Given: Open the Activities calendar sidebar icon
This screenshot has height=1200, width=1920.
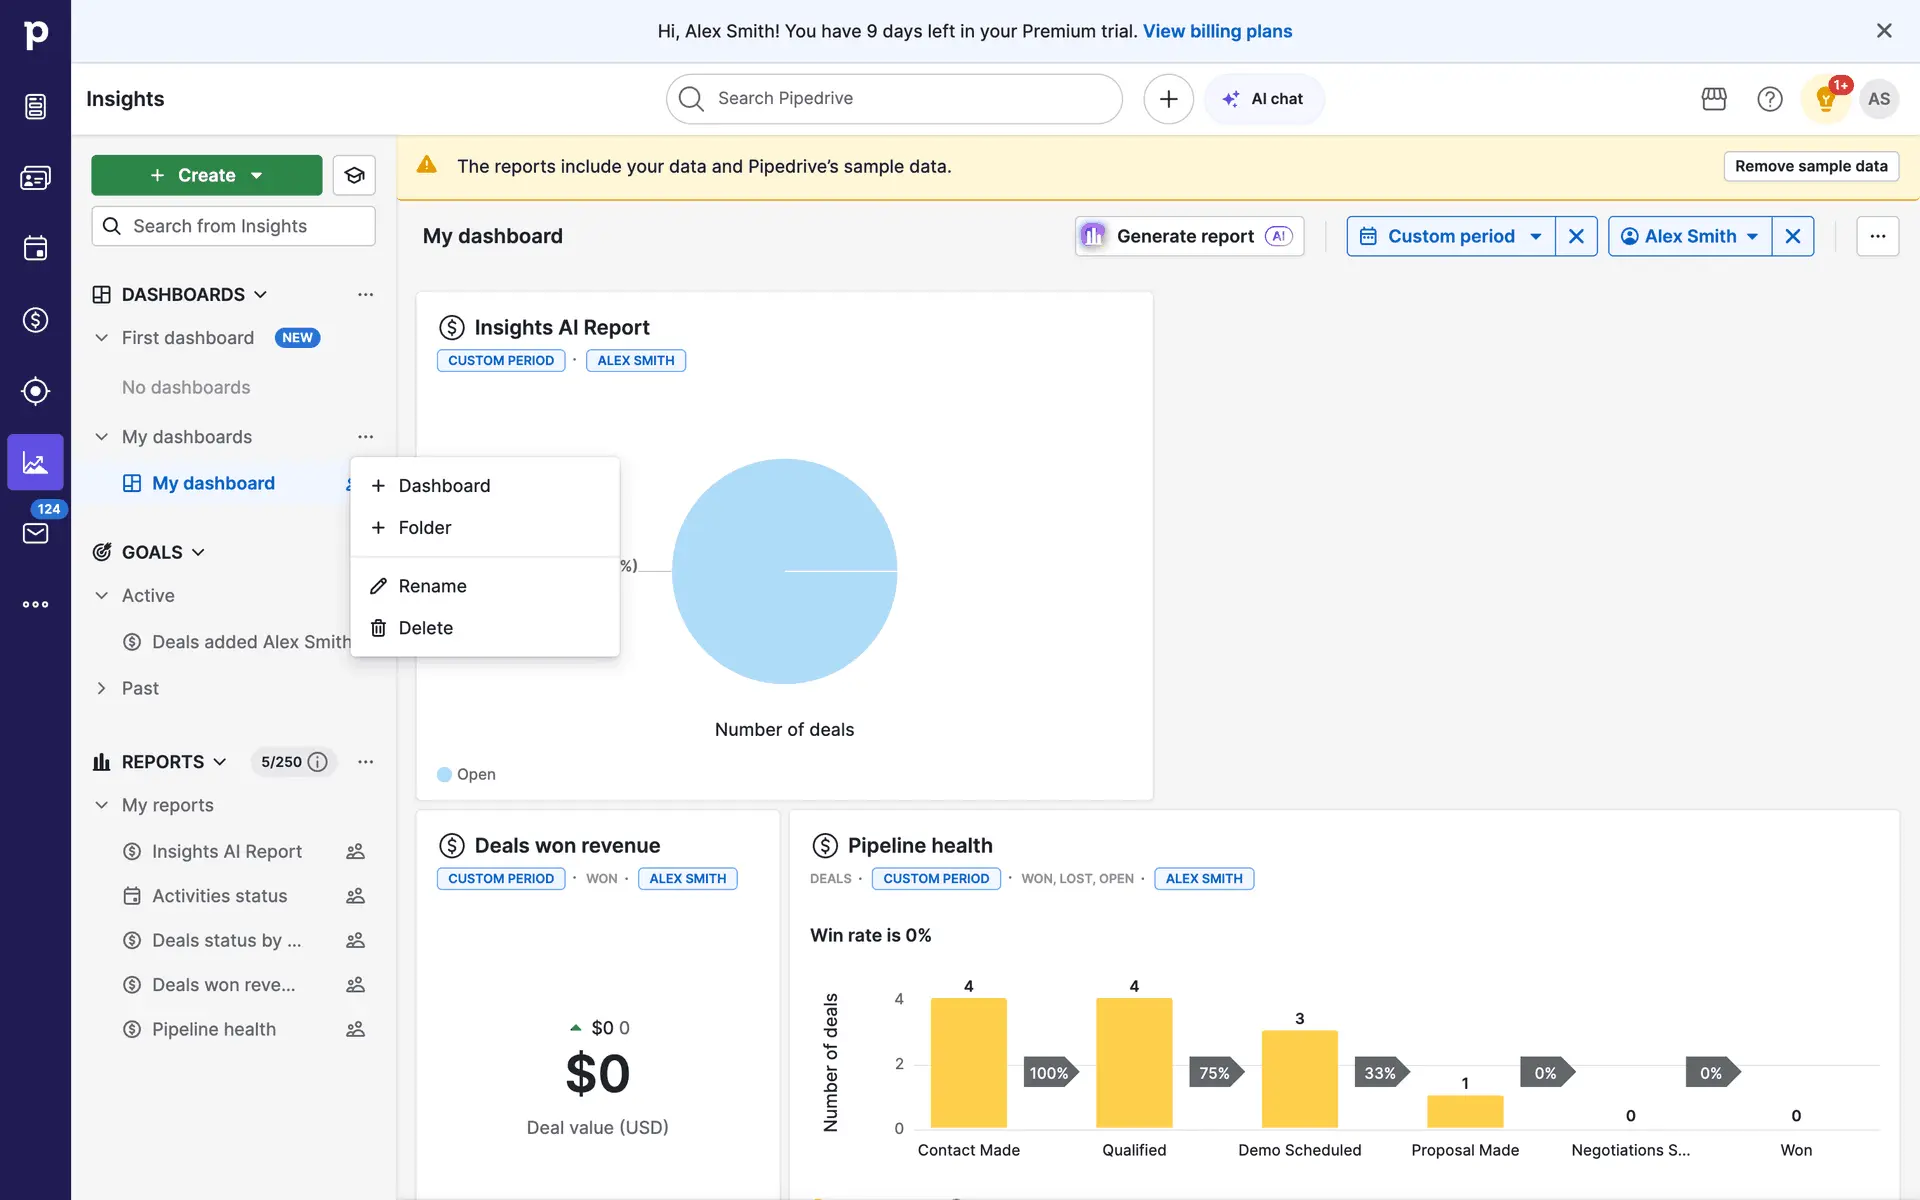Looking at the screenshot, I should click(35, 248).
